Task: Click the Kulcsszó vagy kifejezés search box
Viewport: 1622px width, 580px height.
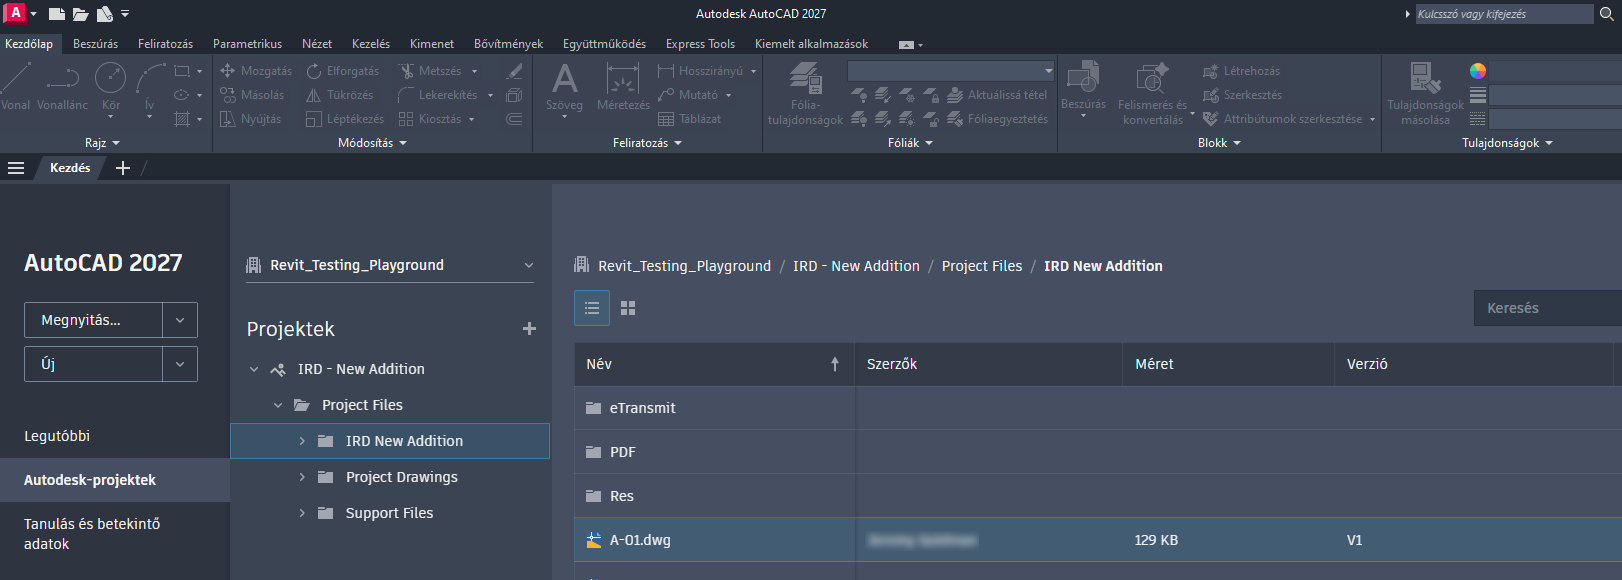Action: click(x=1504, y=14)
